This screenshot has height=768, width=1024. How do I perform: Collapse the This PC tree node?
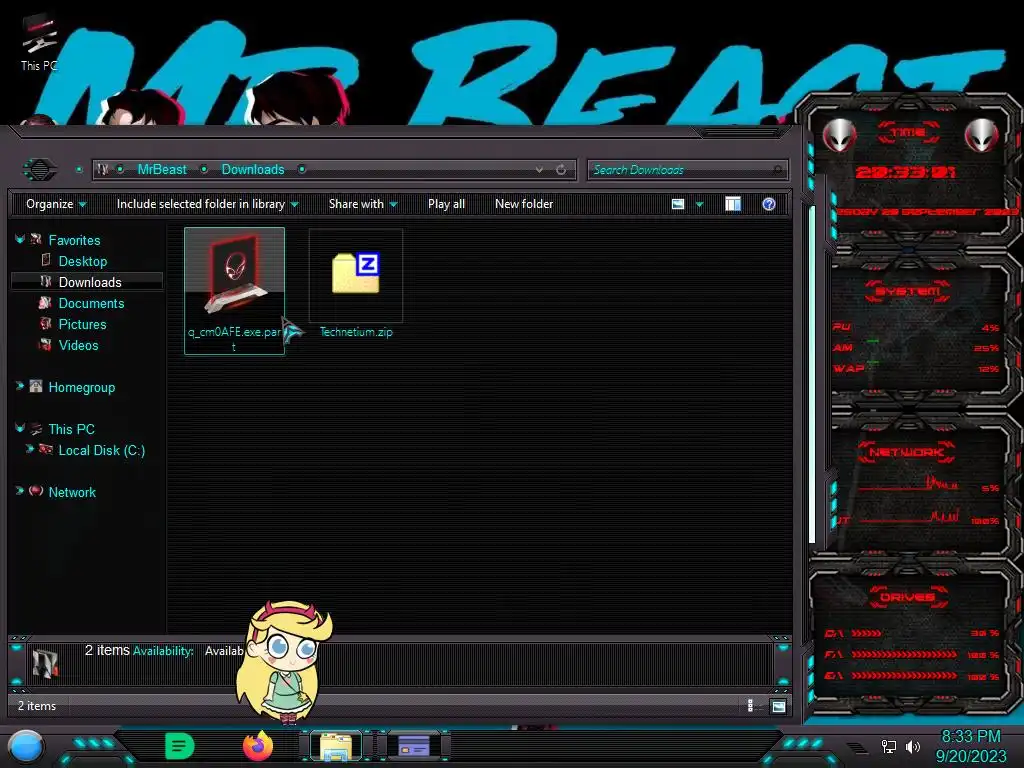[x=20, y=428]
